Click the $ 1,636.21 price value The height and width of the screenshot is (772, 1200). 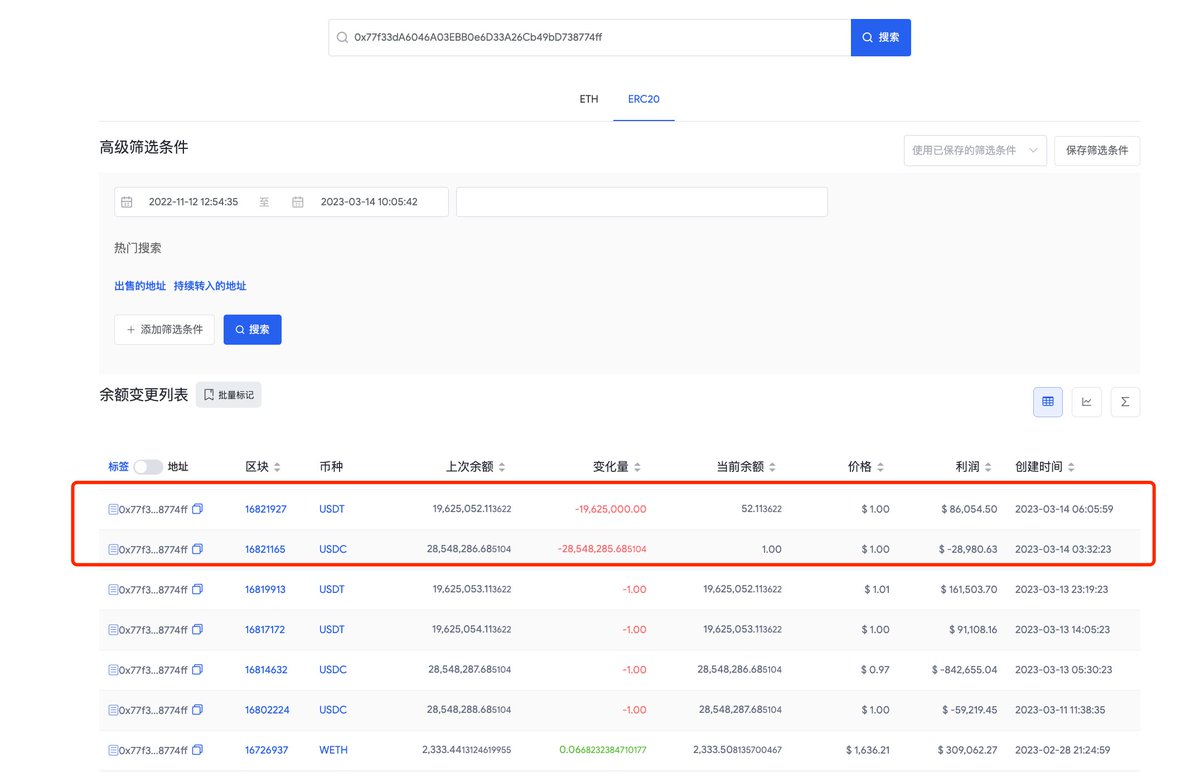point(867,749)
